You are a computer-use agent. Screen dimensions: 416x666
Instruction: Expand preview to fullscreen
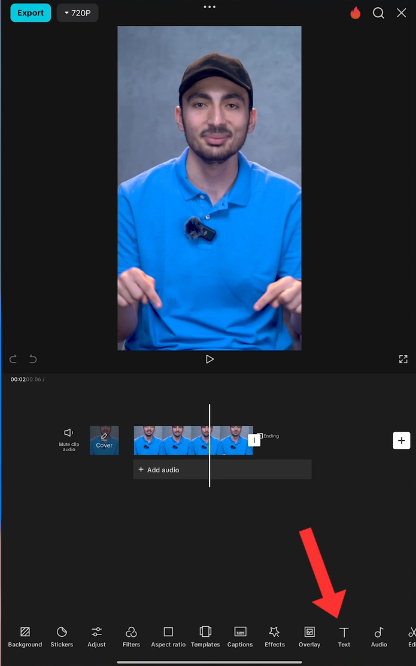click(x=403, y=359)
